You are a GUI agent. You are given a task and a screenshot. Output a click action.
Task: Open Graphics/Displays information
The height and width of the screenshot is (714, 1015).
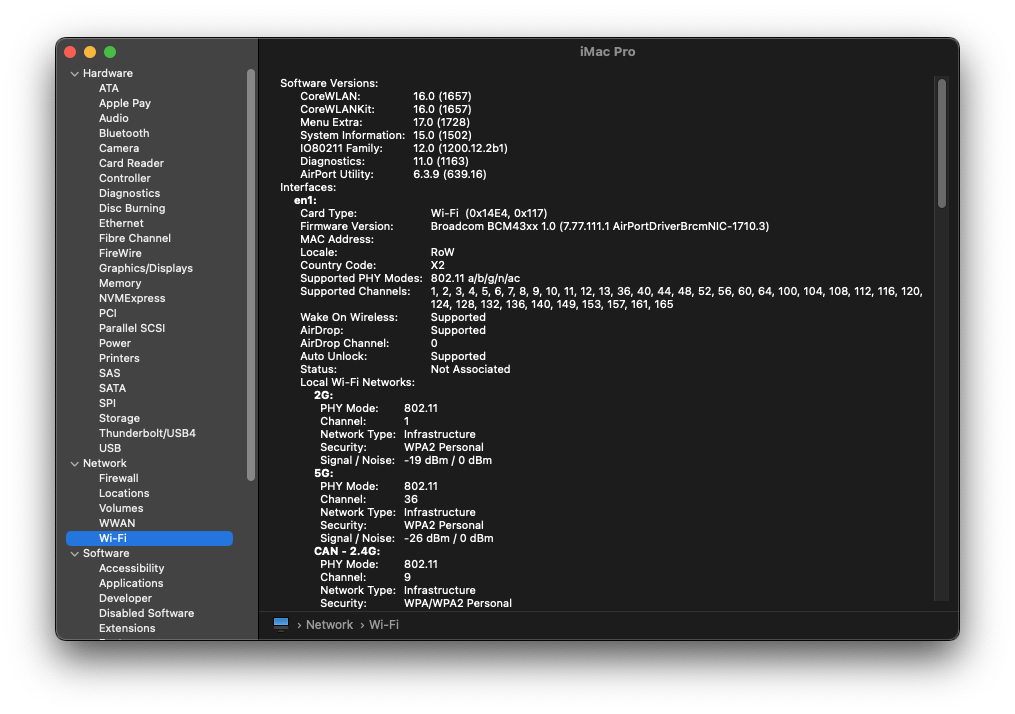146,268
